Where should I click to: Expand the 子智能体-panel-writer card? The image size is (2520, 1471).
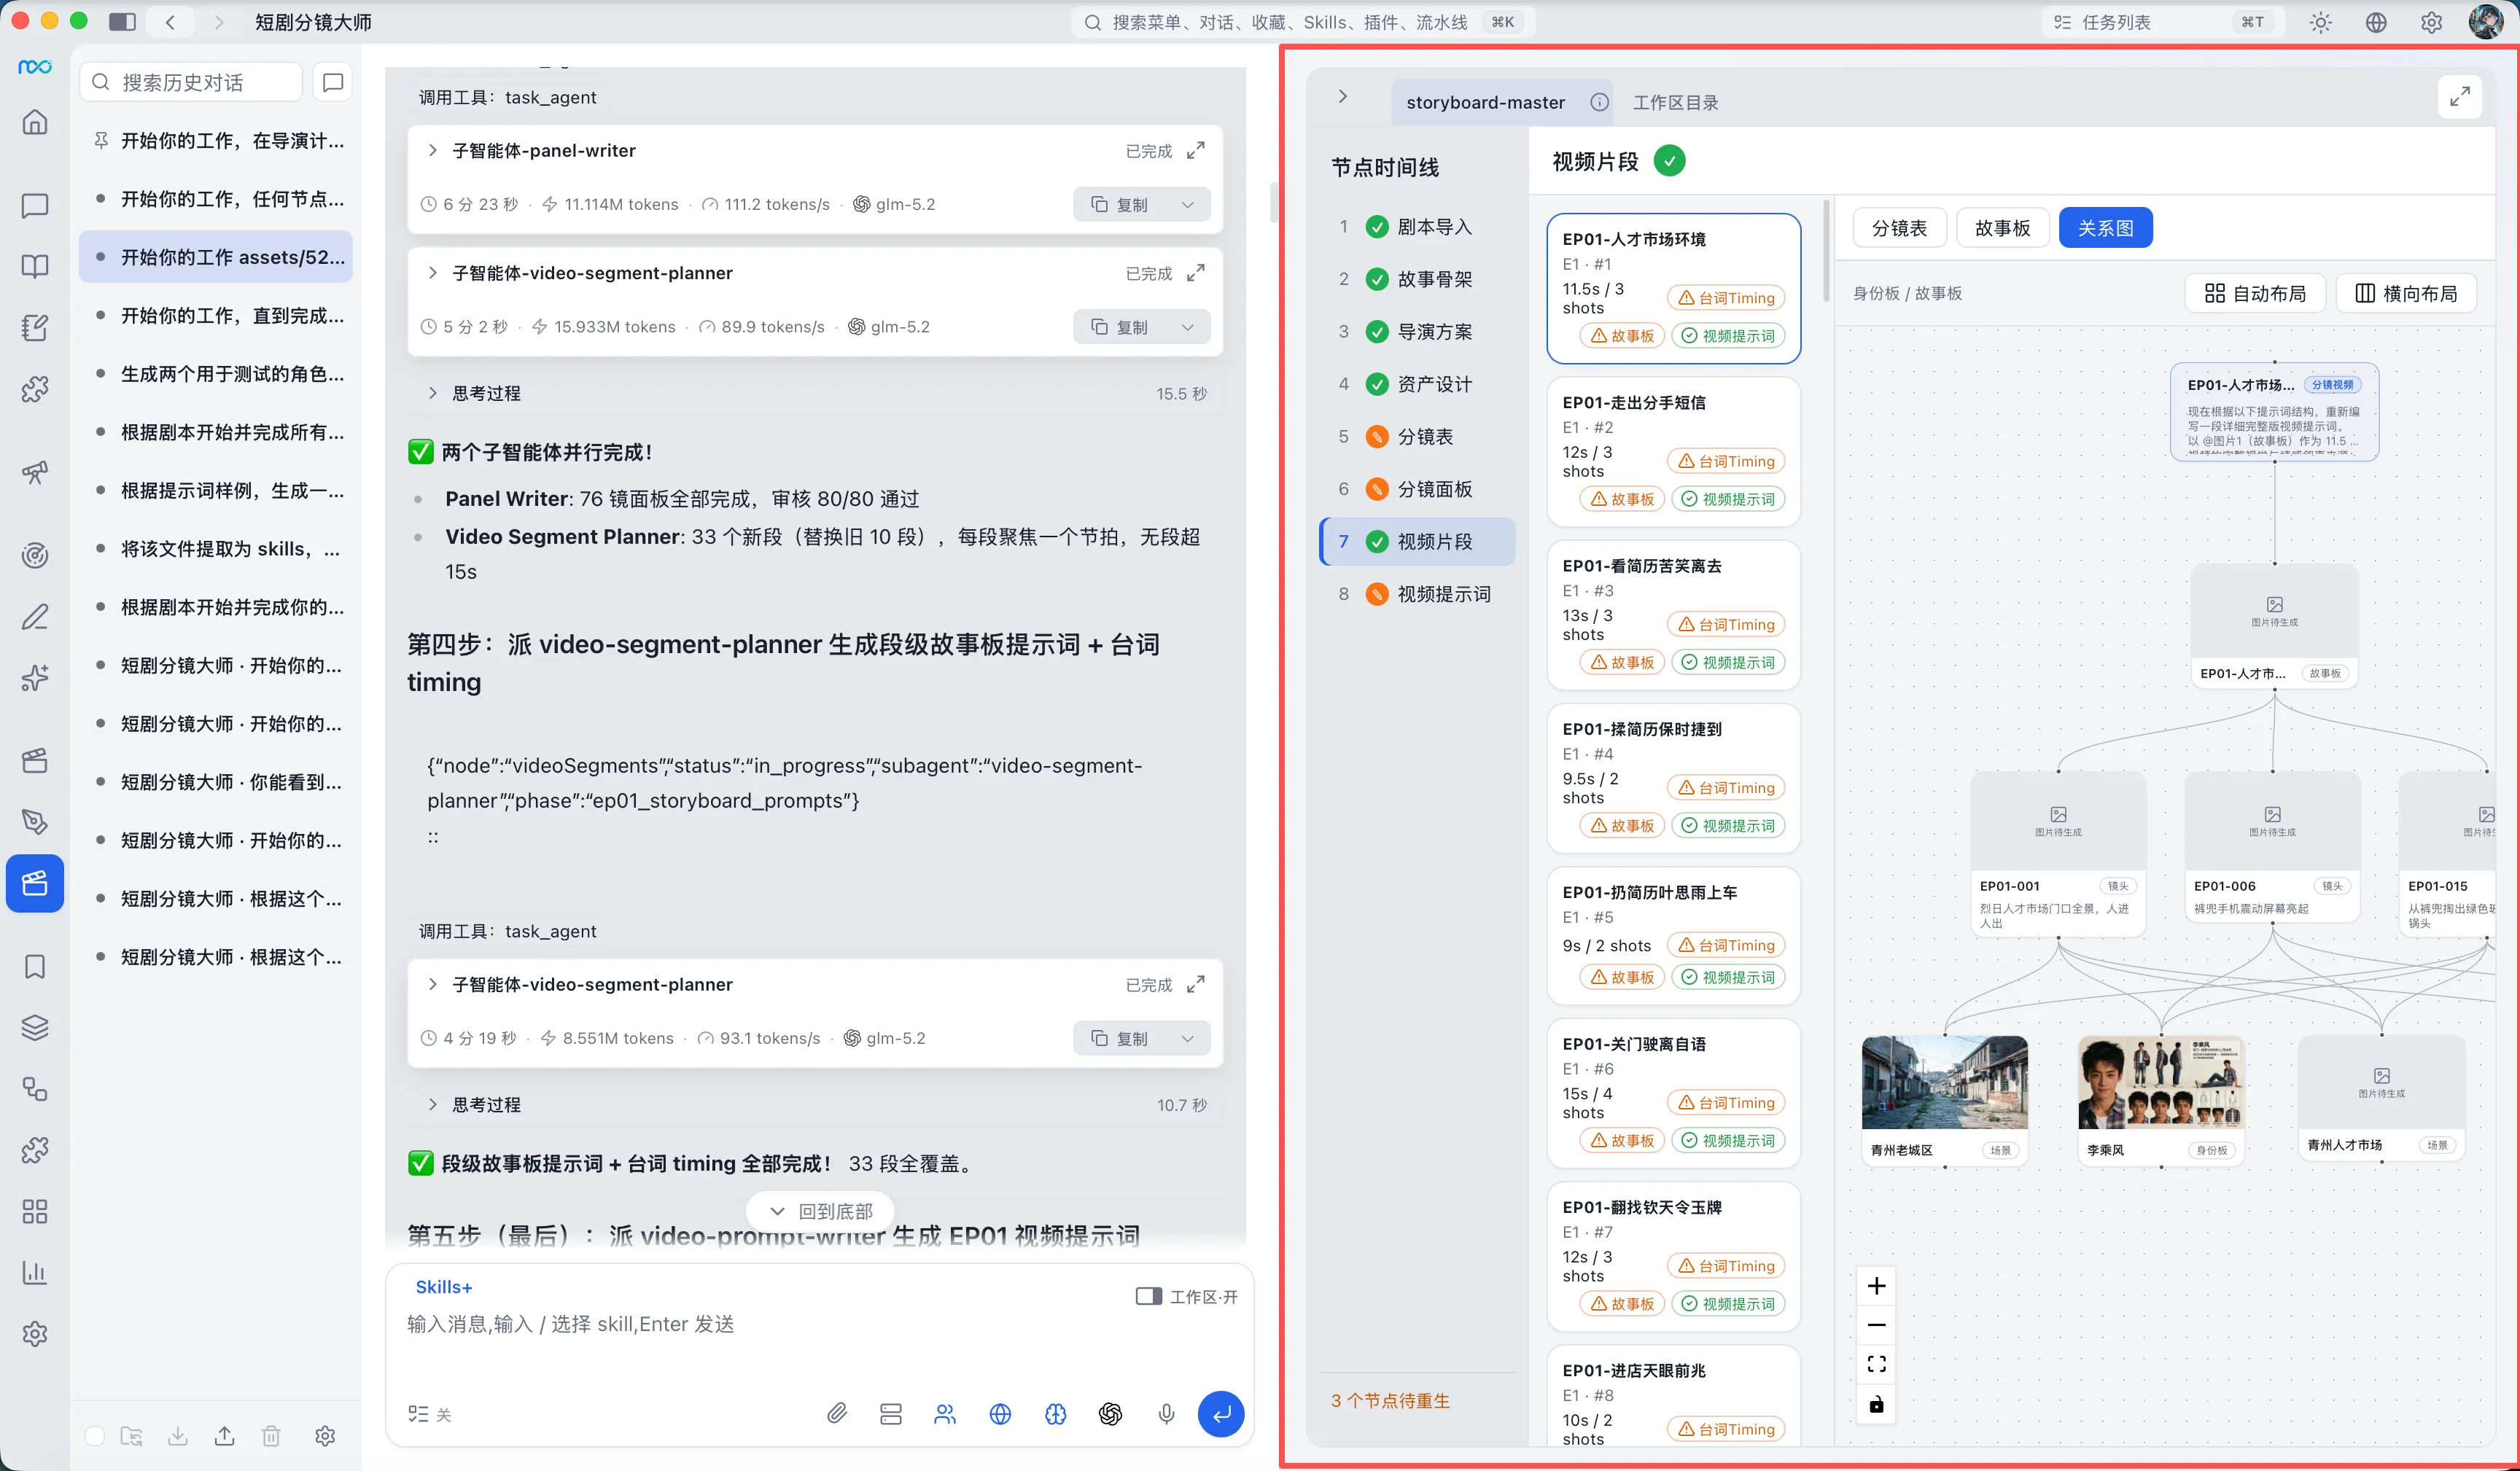coord(432,150)
